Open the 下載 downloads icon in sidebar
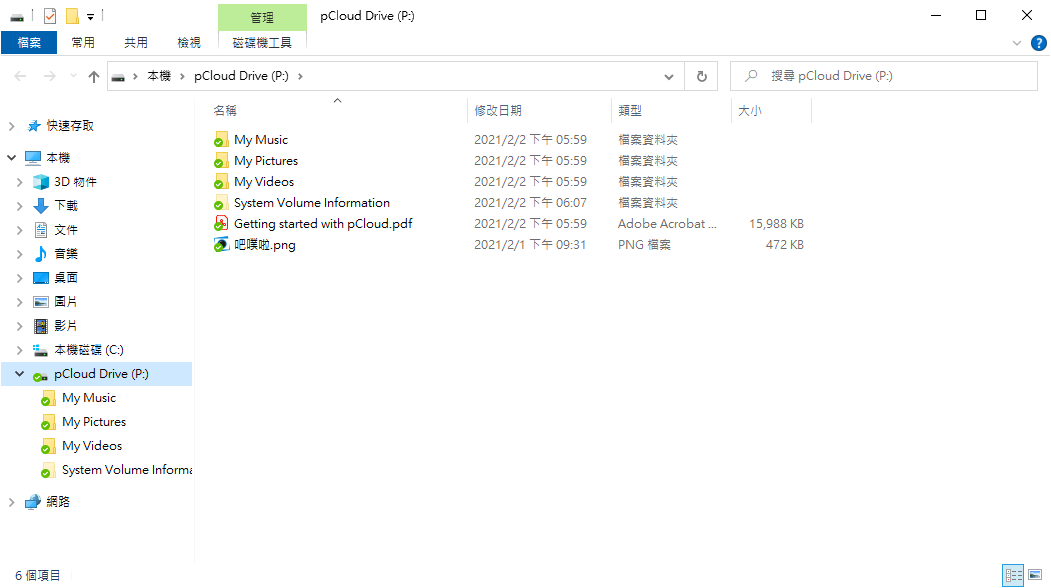The height and width of the screenshot is (588, 1051). coord(41,206)
